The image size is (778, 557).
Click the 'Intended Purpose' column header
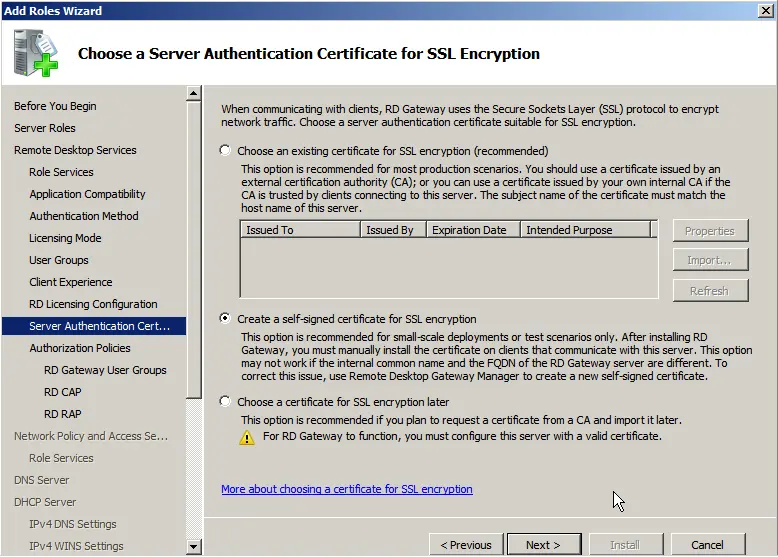pos(584,230)
